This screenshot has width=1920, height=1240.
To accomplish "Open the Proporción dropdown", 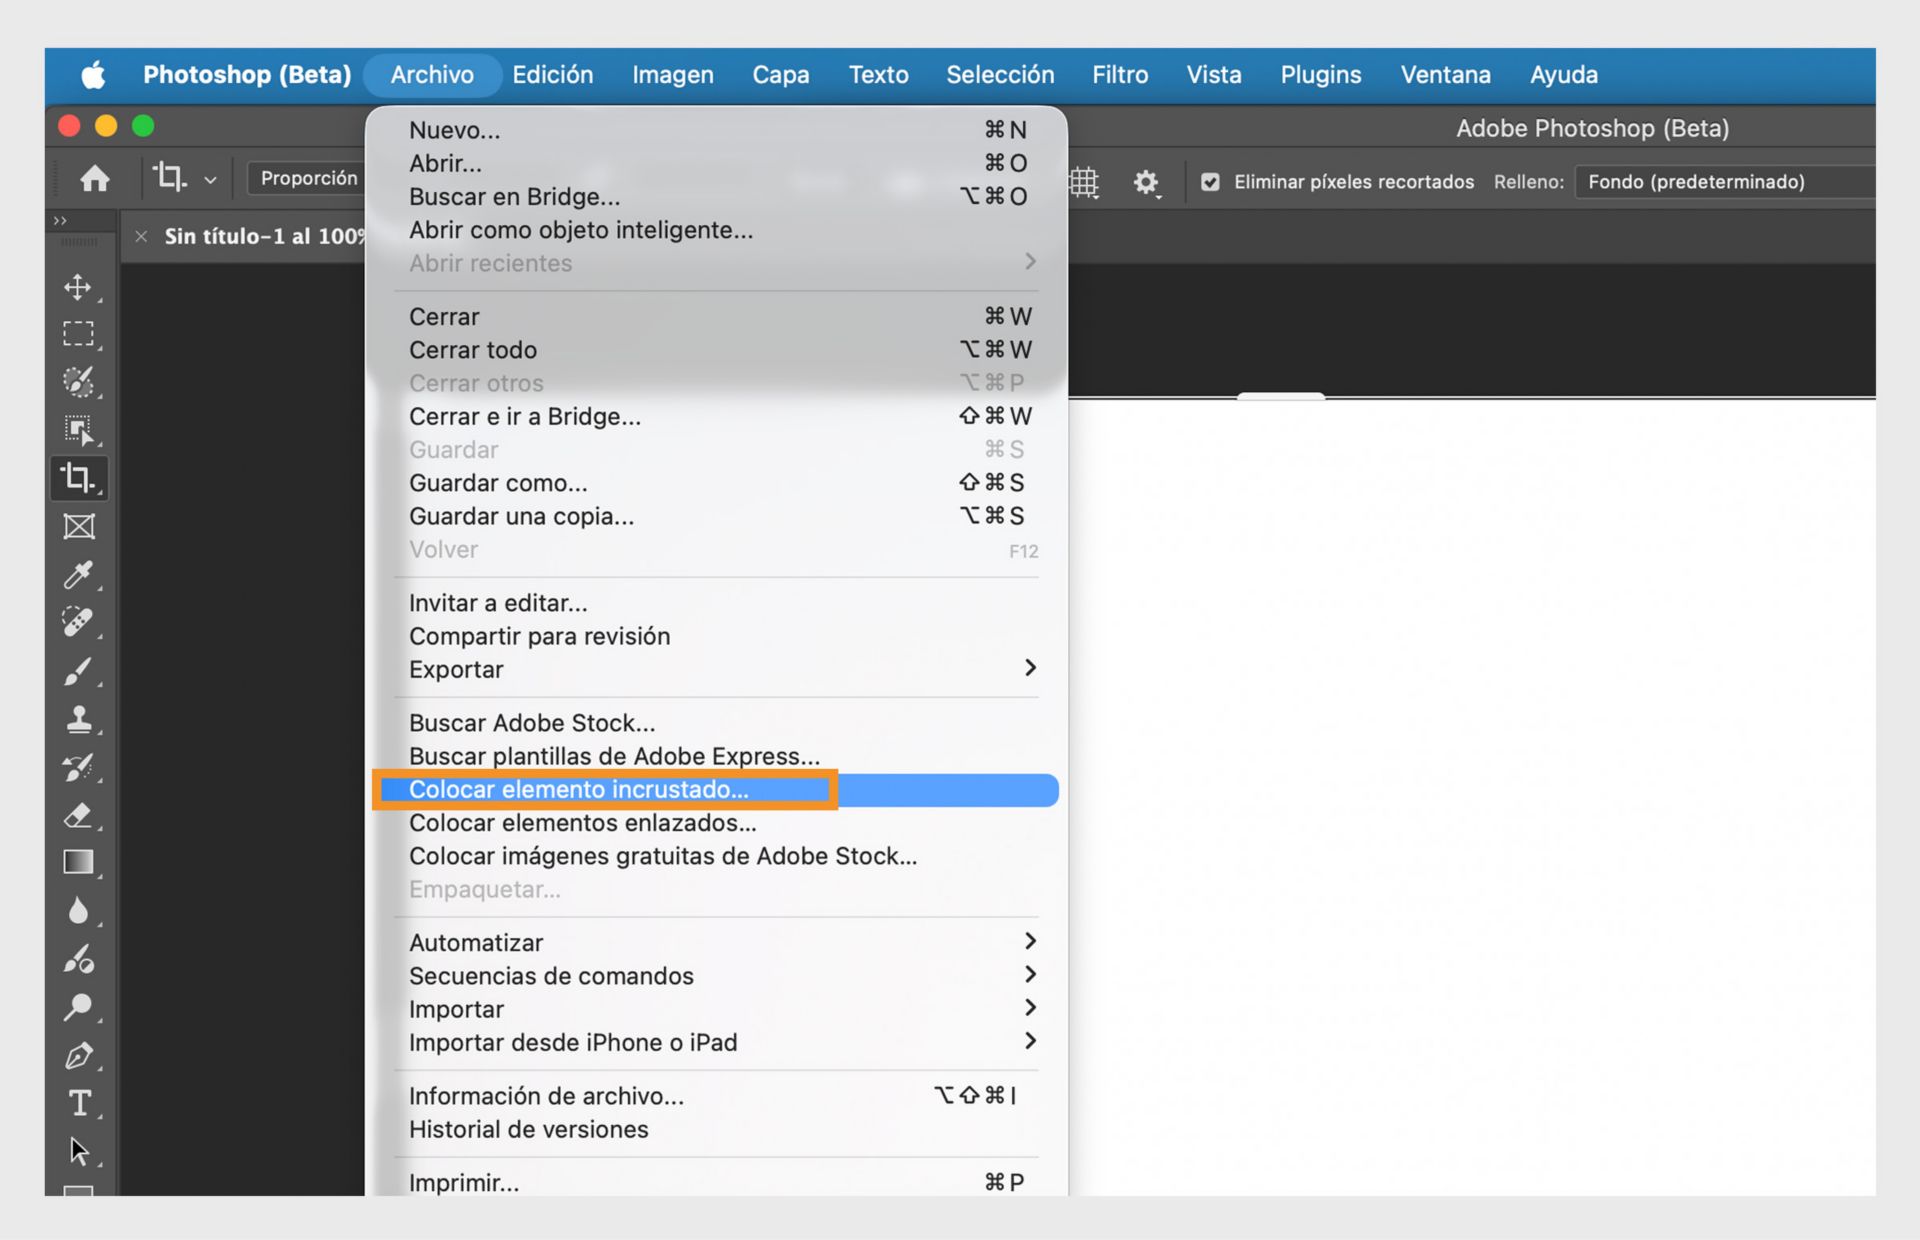I will tap(307, 178).
